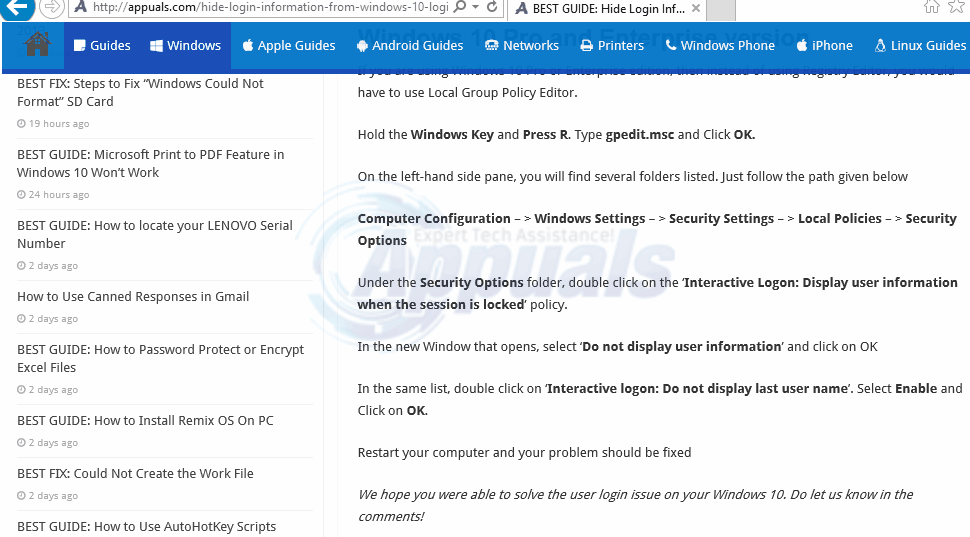Click the search magnifier in address bar
The height and width of the screenshot is (537, 970).
(x=459, y=7)
